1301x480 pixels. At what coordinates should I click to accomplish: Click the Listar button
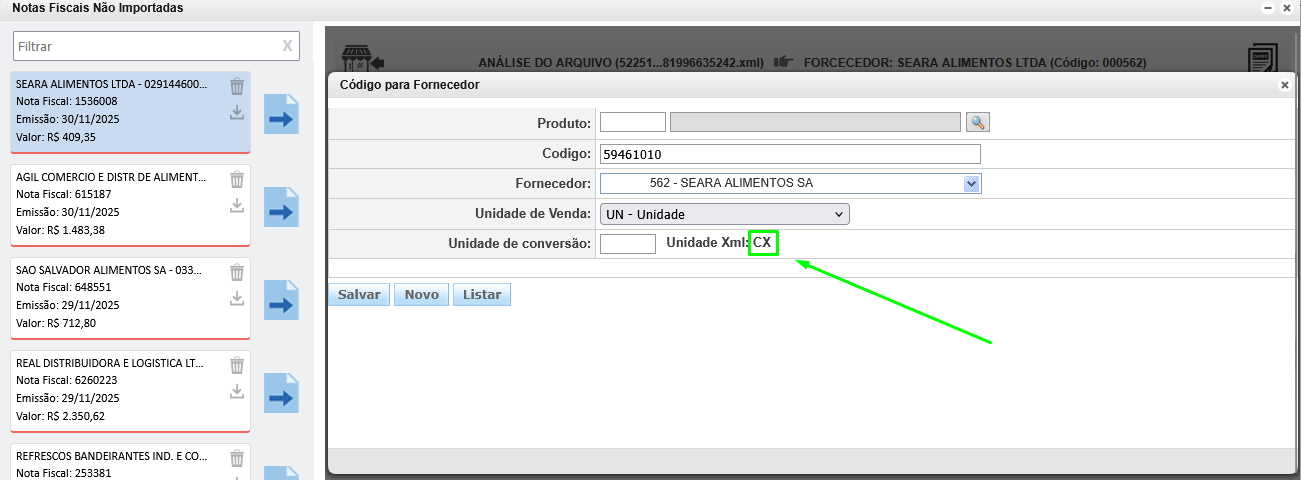[481, 295]
